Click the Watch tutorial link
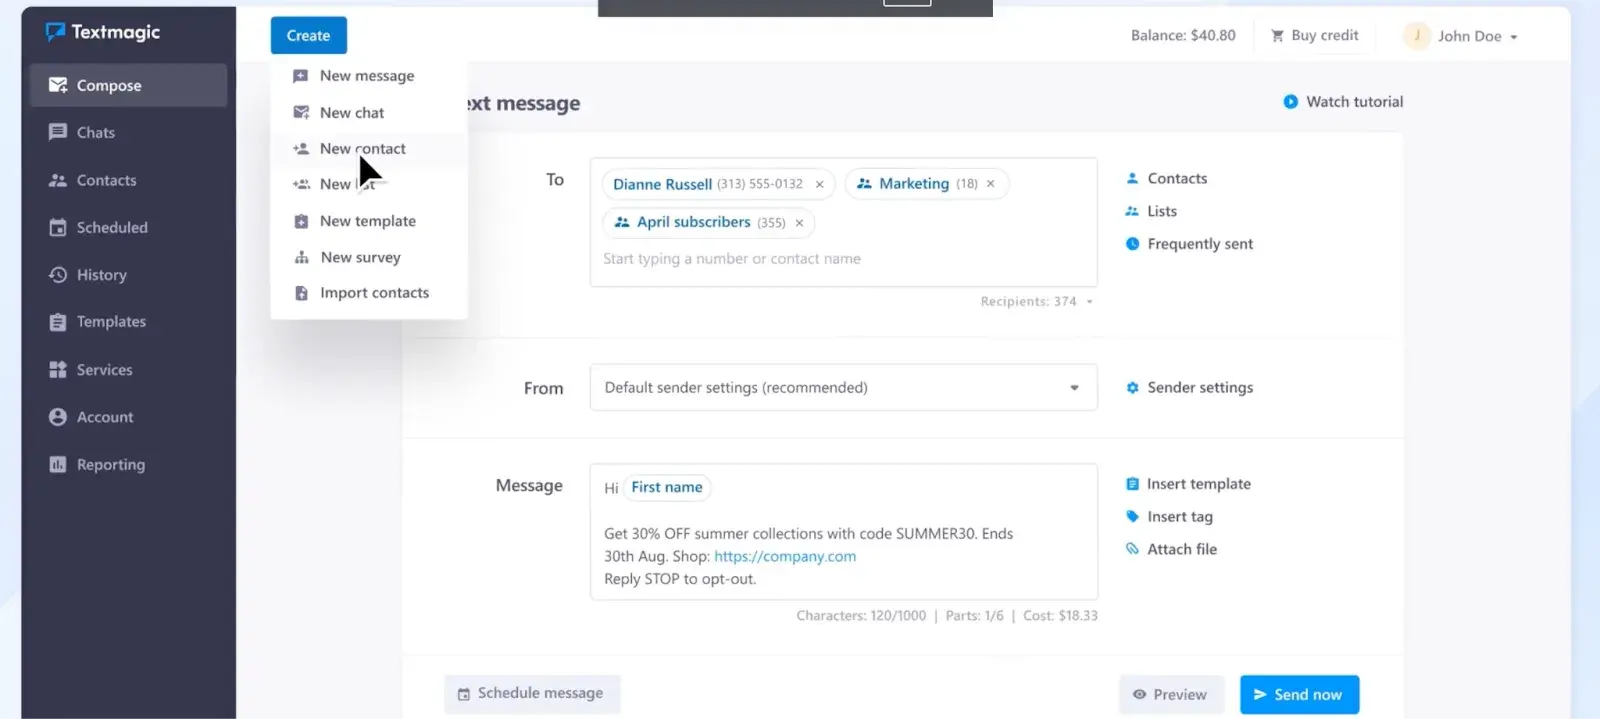Screen dimensions: 1600x719 click(x=1354, y=102)
